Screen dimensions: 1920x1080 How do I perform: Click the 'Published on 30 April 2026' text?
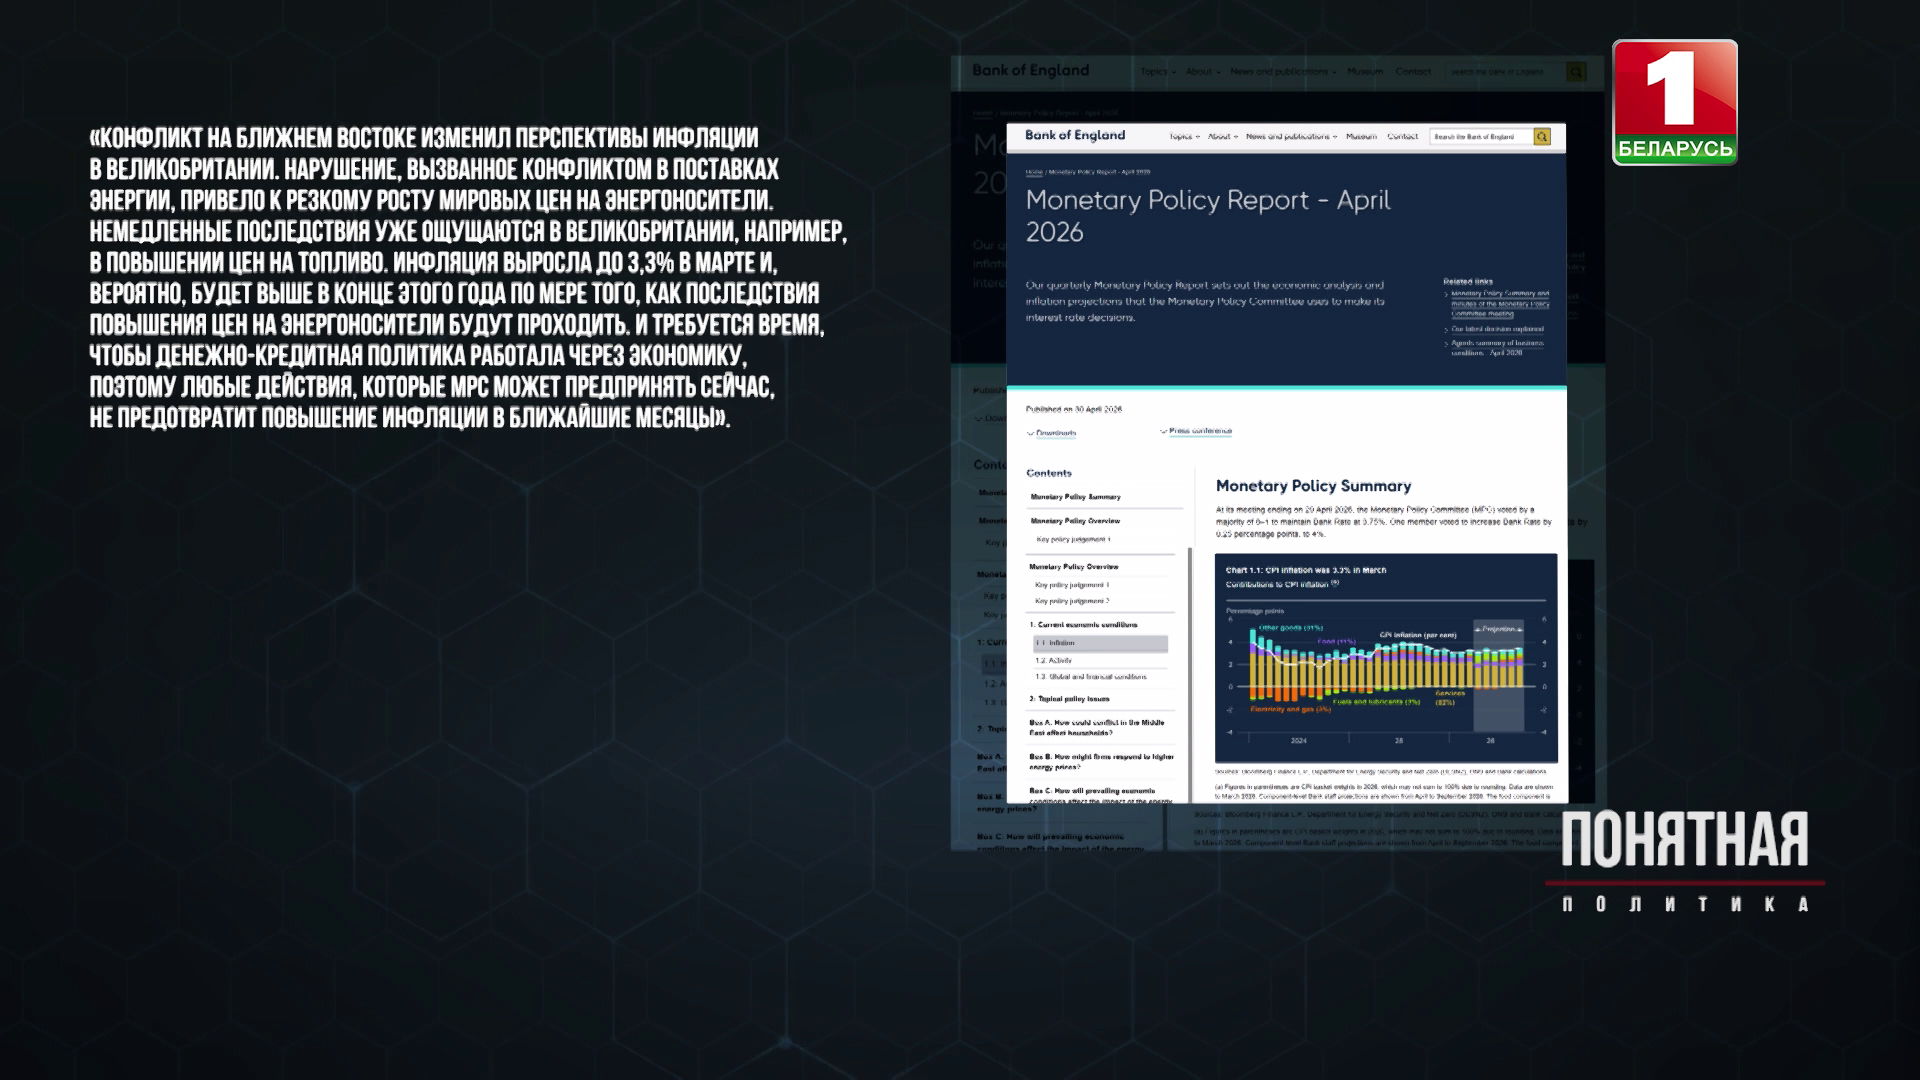[1074, 410]
